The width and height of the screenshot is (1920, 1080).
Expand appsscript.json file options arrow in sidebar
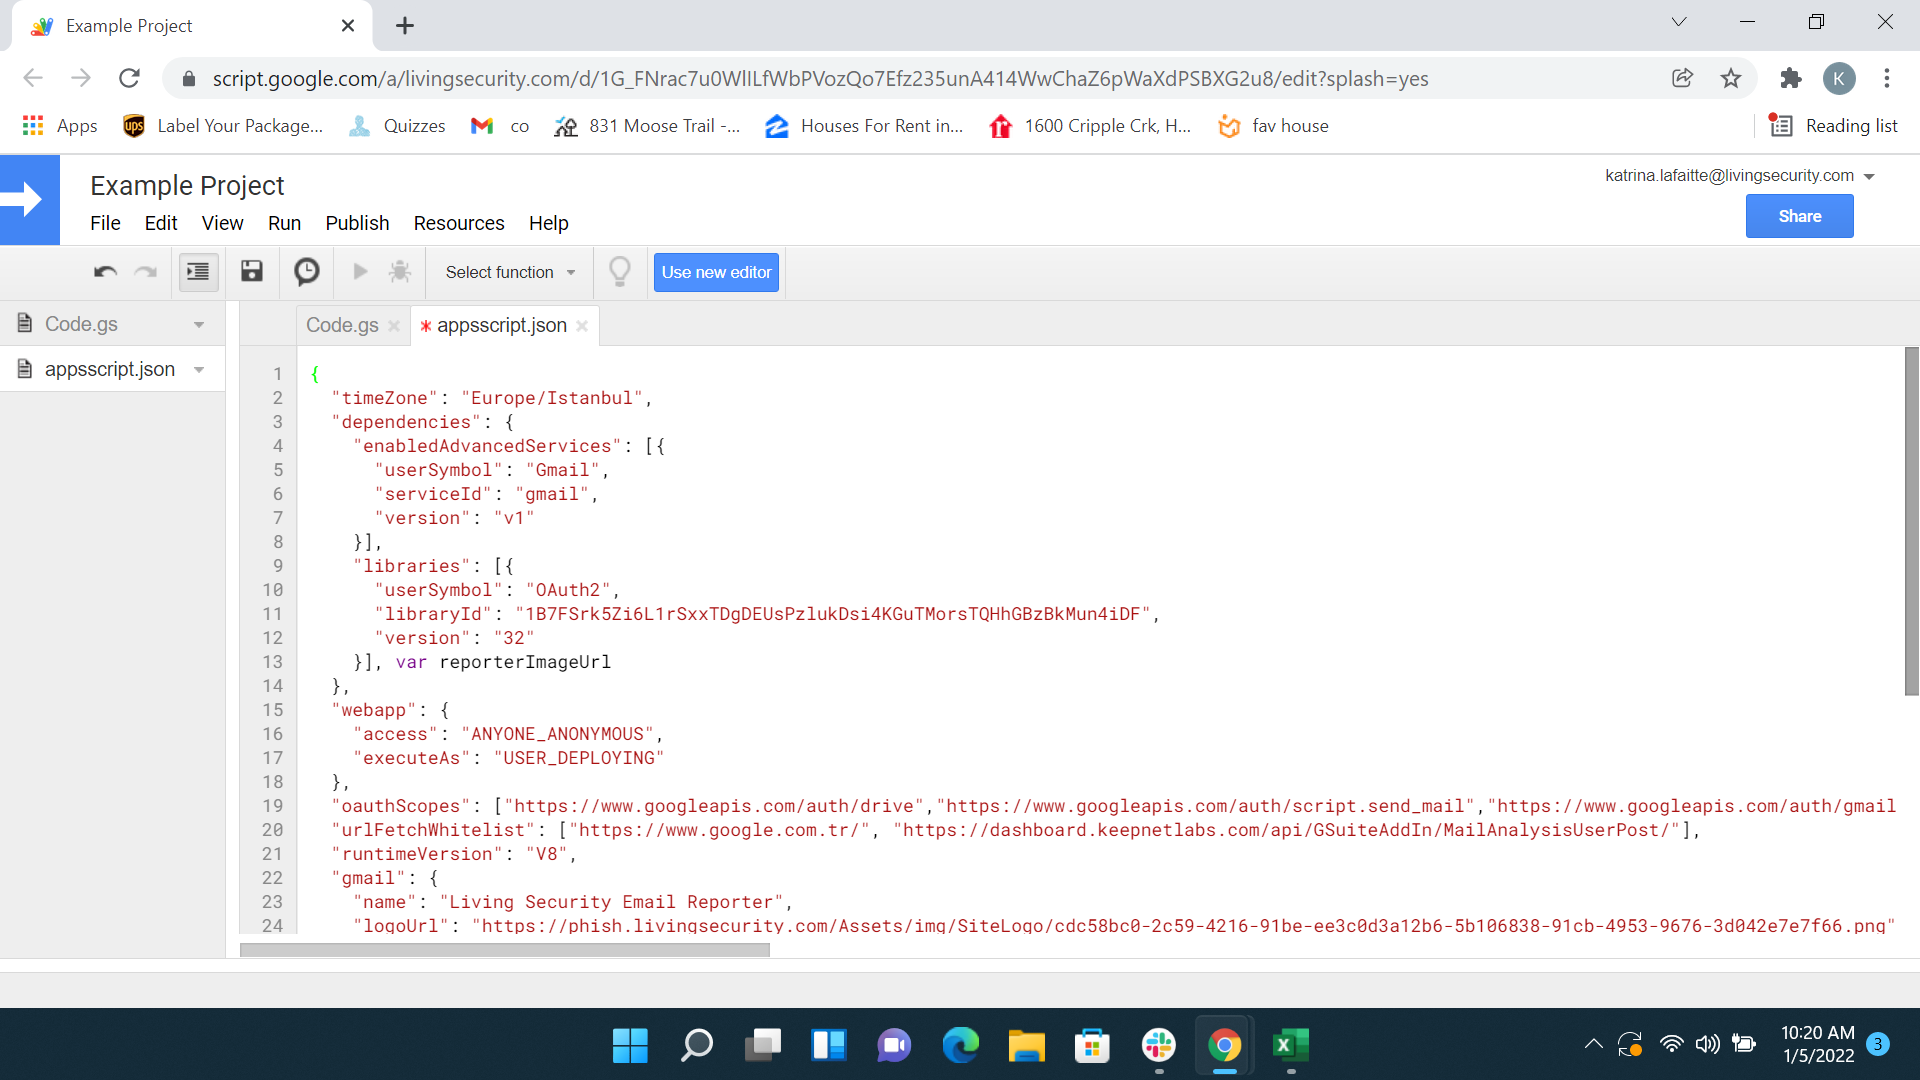pos(199,369)
